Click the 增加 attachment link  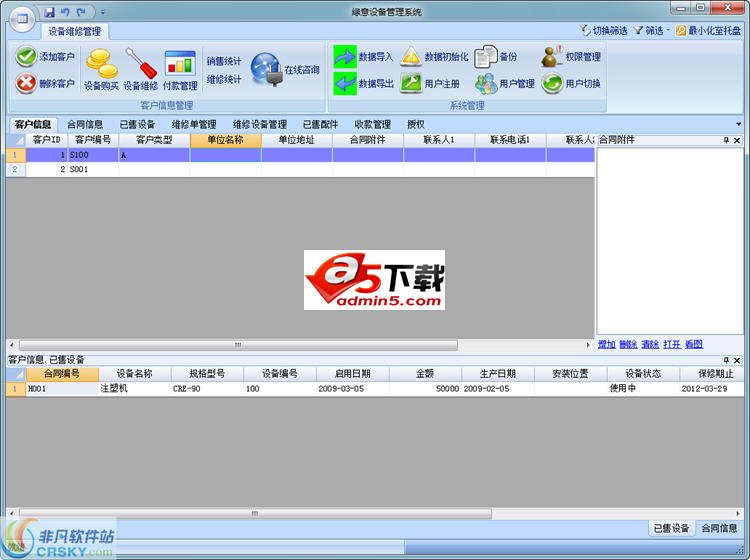click(607, 344)
